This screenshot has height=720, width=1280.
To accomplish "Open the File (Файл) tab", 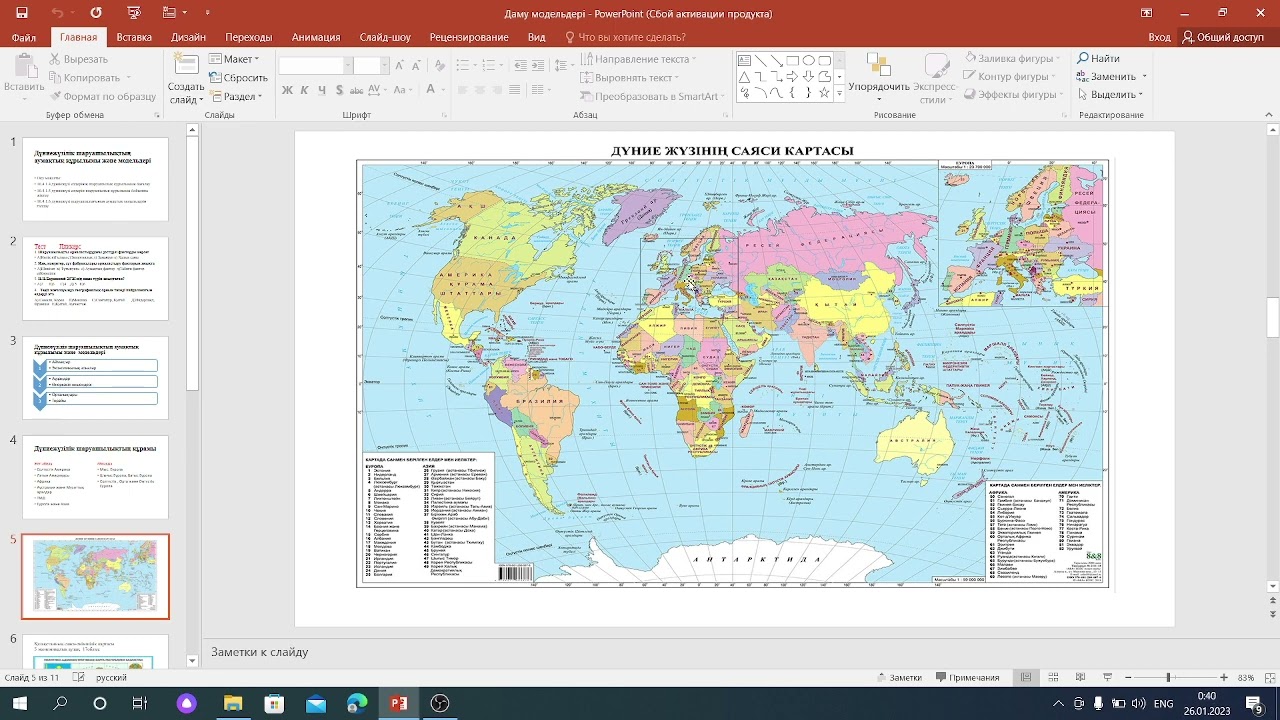I will tap(24, 37).
